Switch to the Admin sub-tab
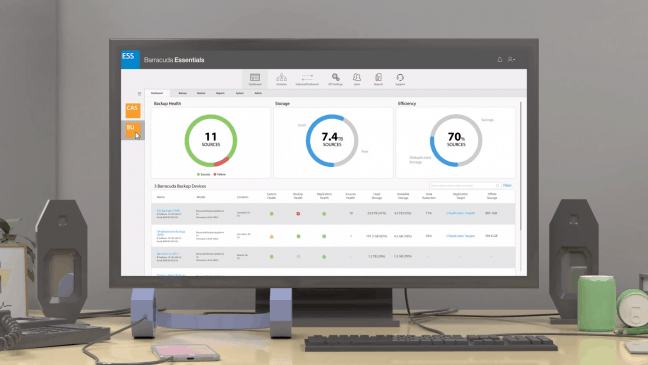The height and width of the screenshot is (365, 648). pos(258,93)
